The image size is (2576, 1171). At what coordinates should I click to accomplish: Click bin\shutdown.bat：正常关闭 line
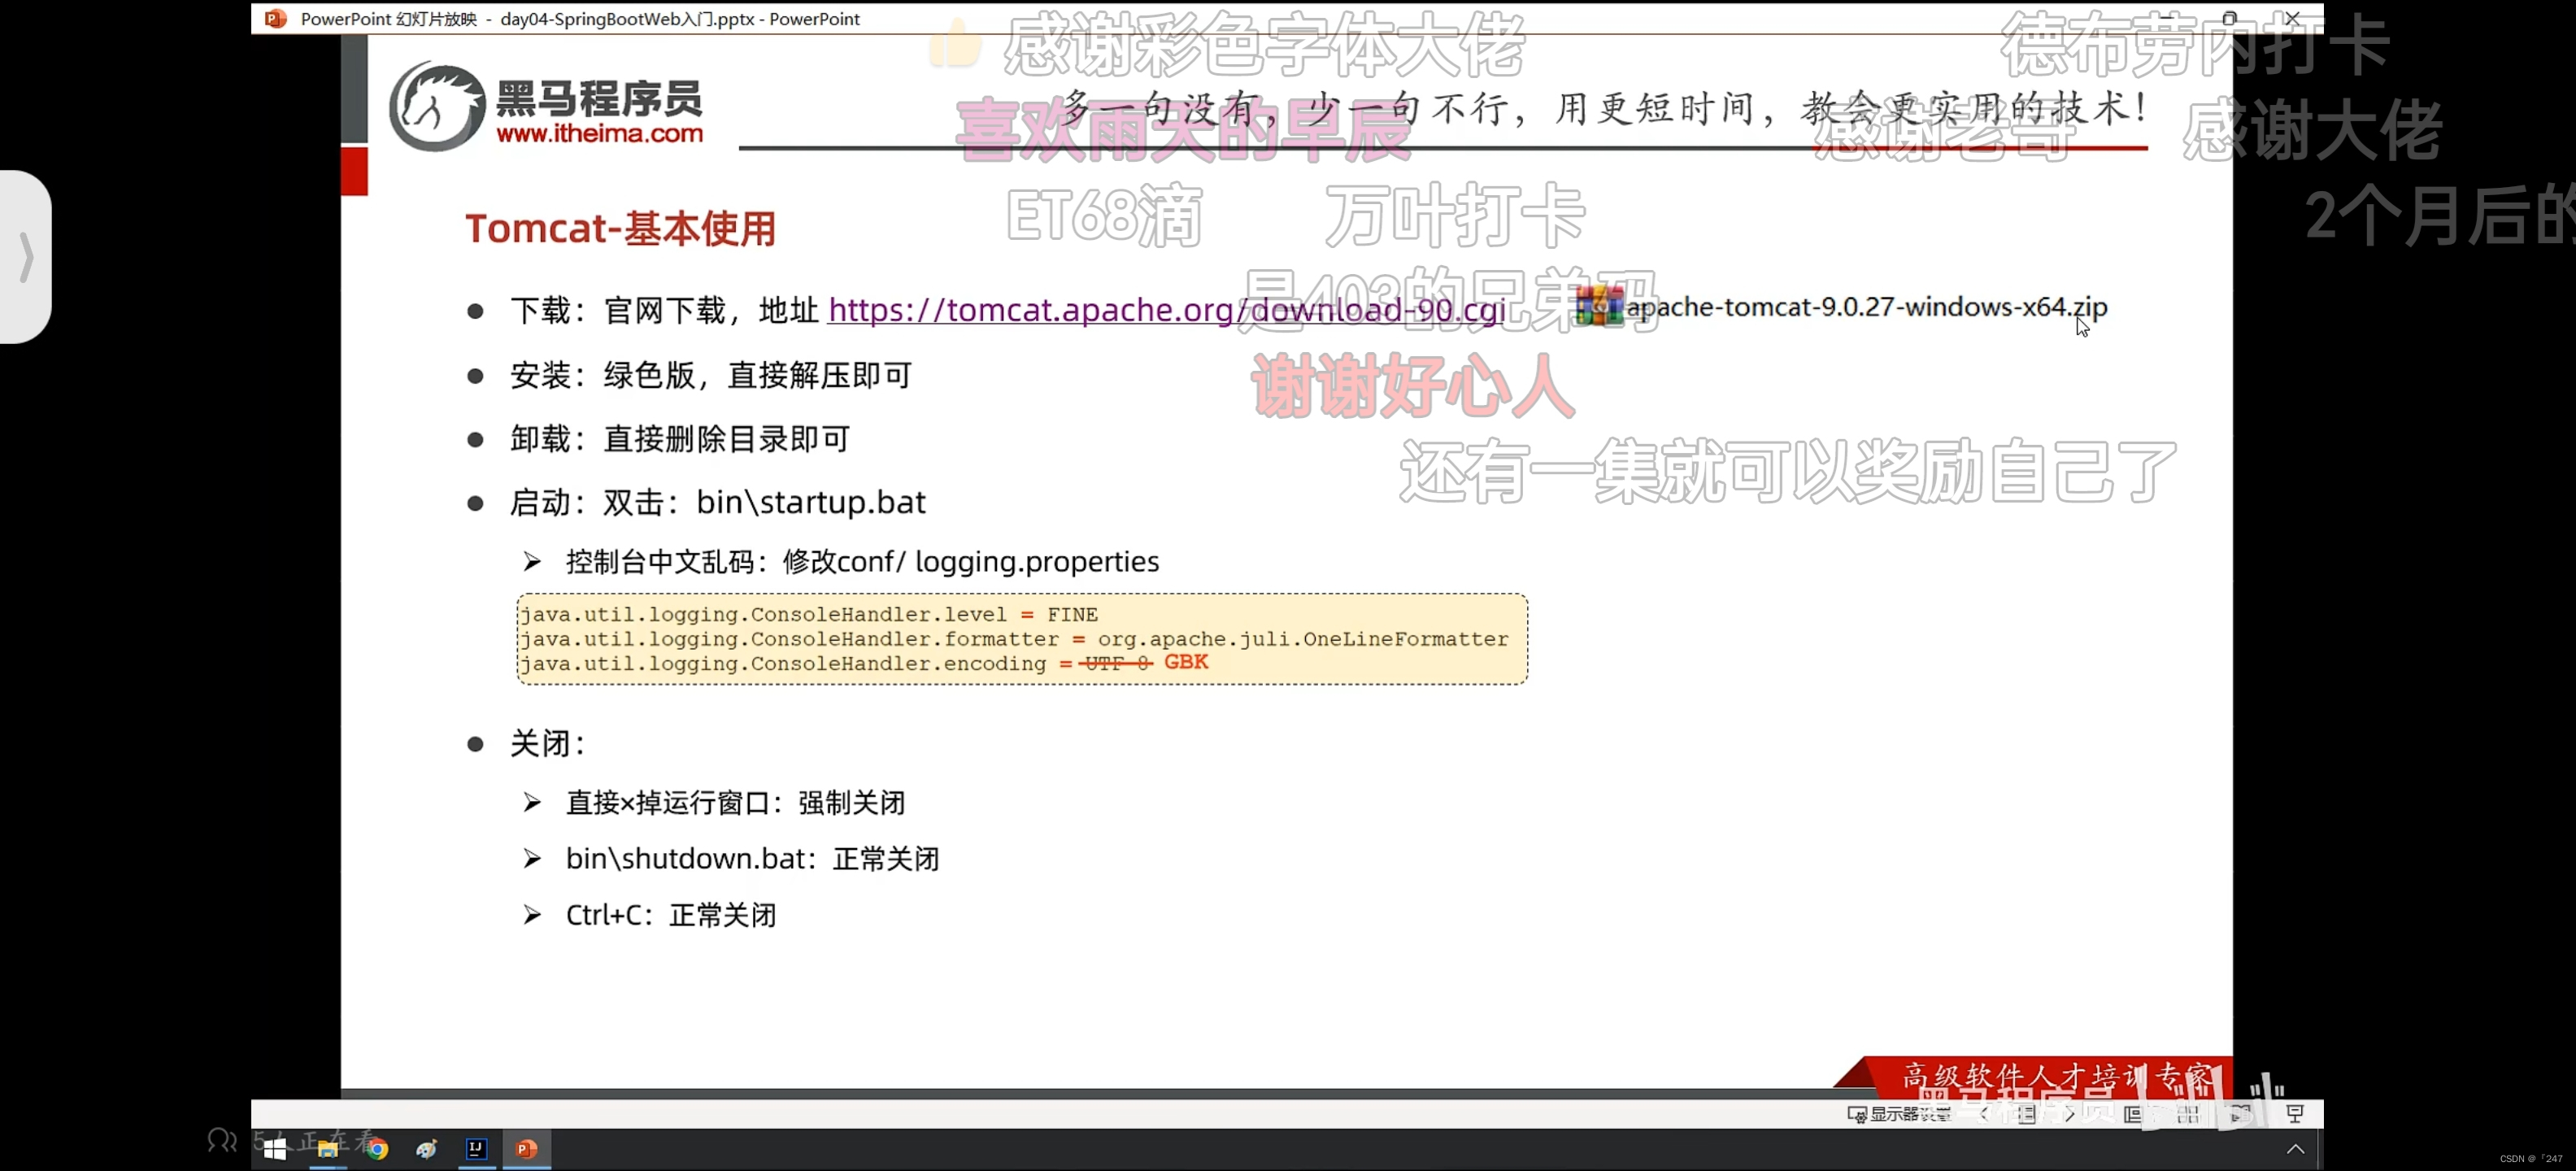tap(752, 859)
